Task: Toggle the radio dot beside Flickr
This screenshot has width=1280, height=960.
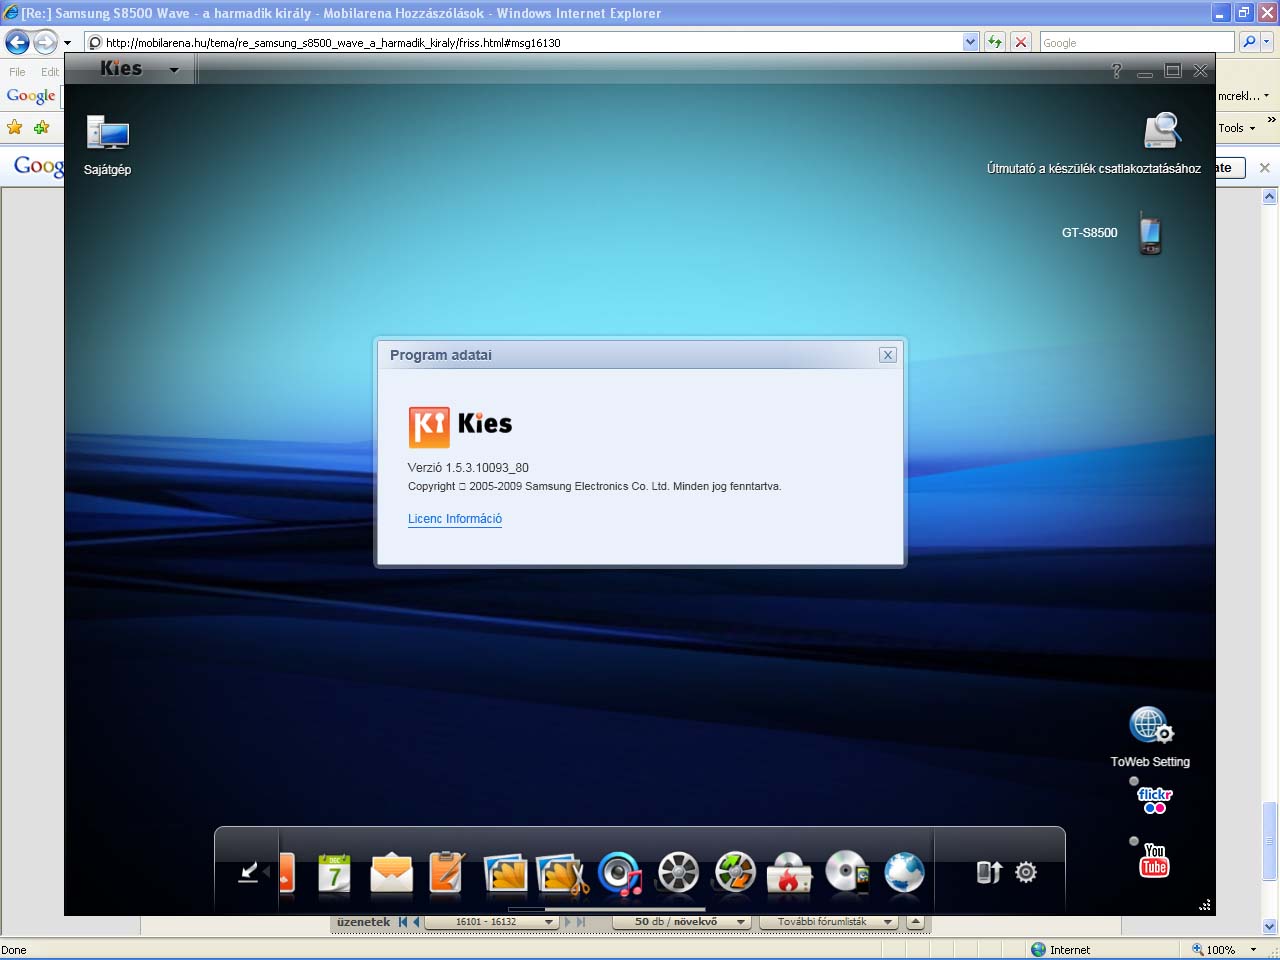Action: pos(1134,781)
